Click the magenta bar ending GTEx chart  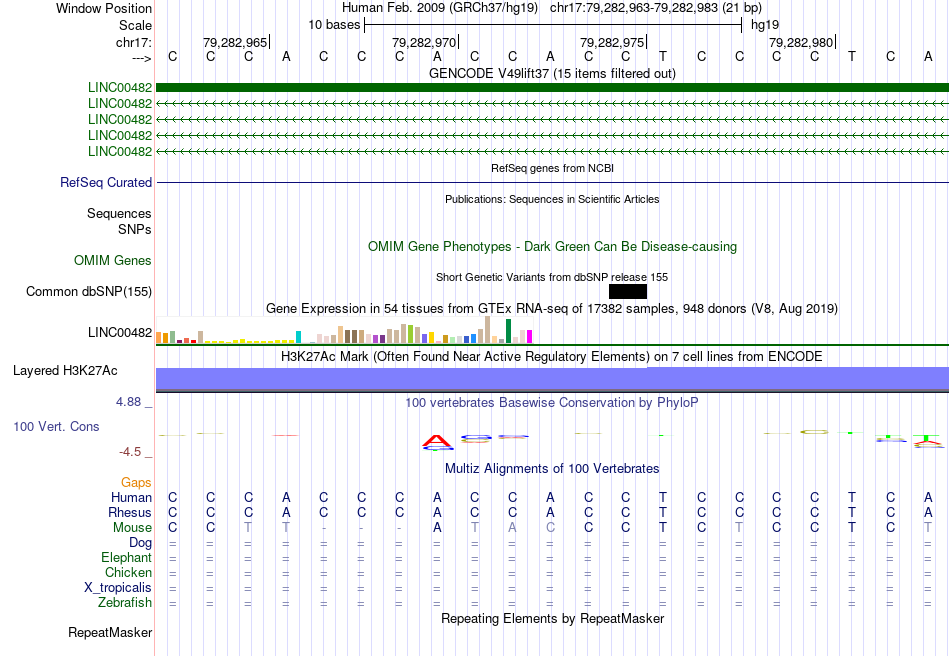530,336
